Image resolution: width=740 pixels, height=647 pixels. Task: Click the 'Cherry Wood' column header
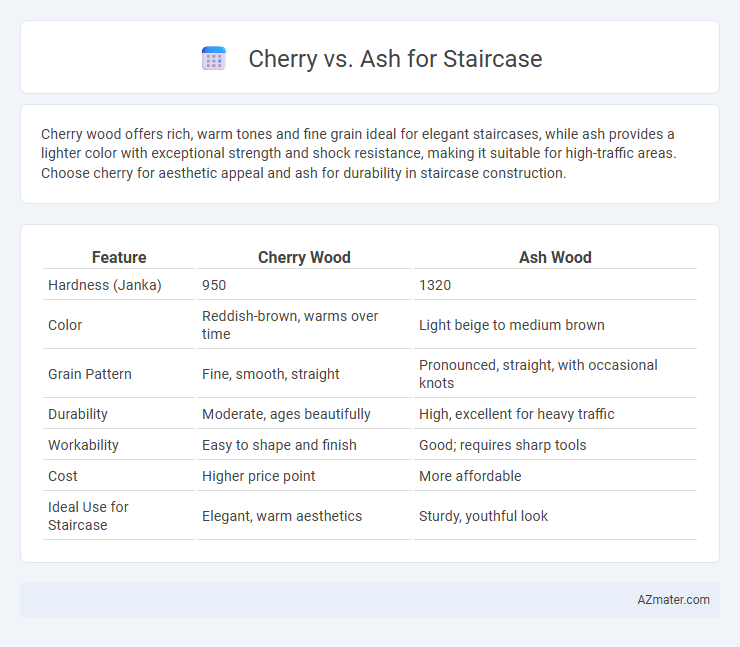(304, 257)
